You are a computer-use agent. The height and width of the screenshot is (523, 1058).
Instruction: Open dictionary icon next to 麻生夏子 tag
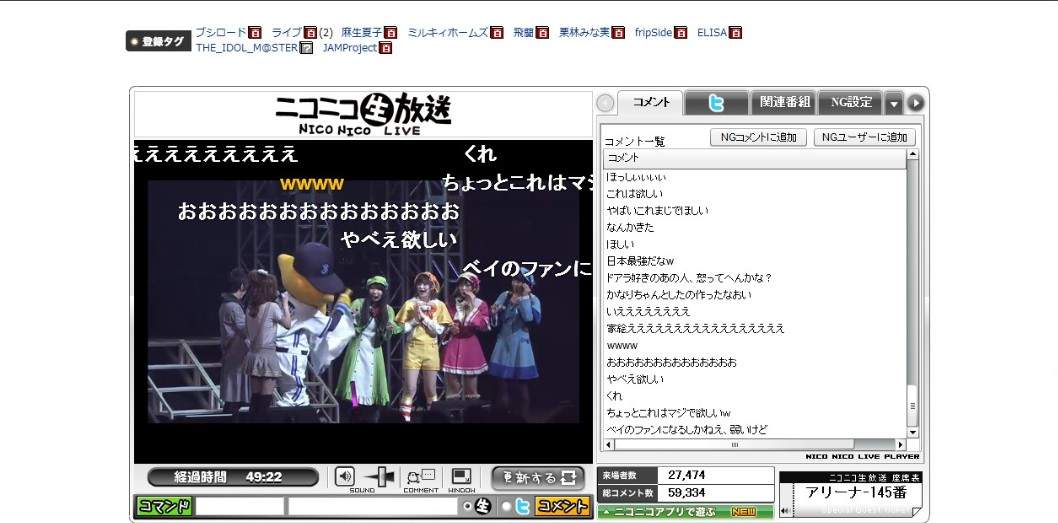390,32
